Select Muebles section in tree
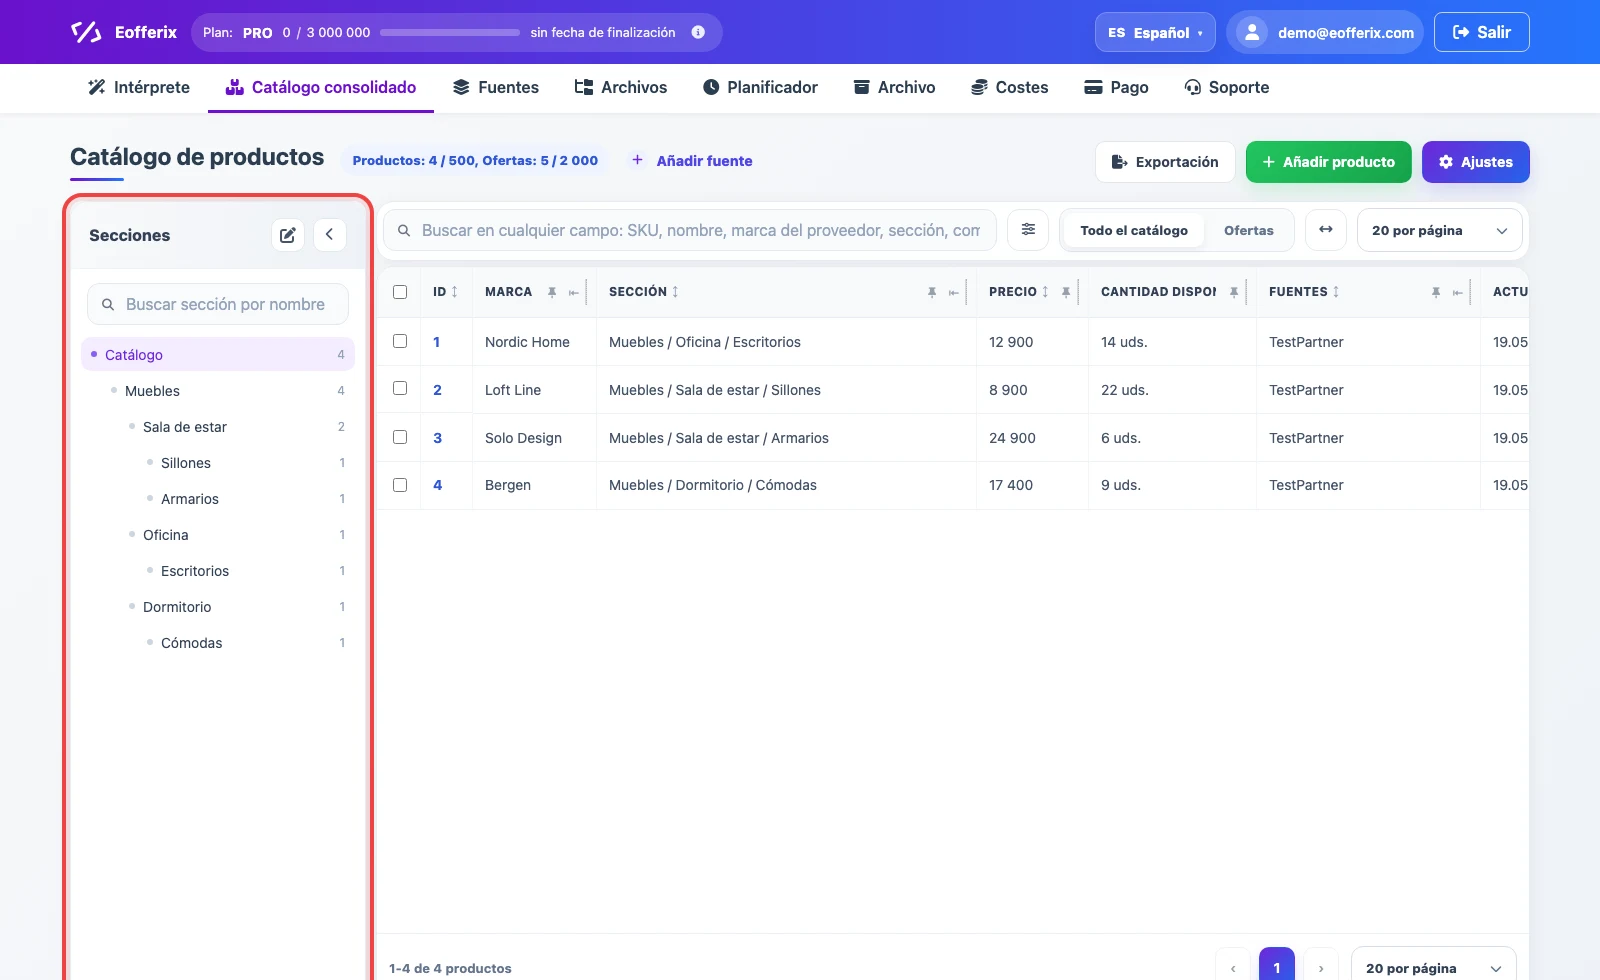This screenshot has height=980, width=1600. 152,391
